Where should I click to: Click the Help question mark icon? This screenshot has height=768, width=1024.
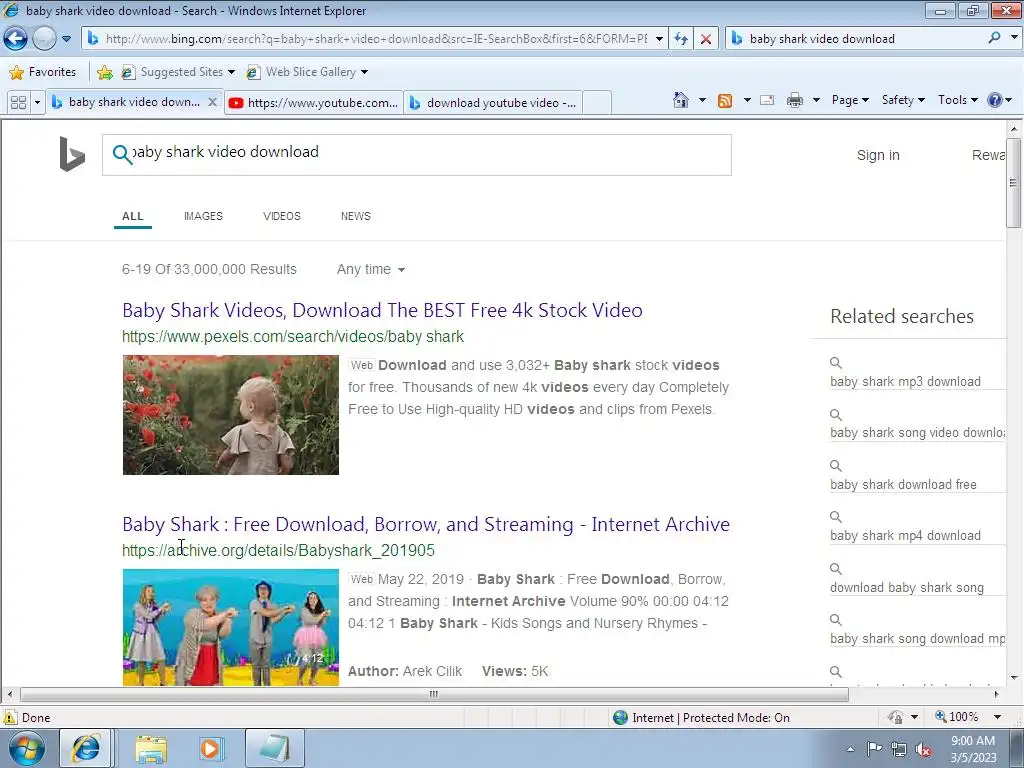[995, 100]
